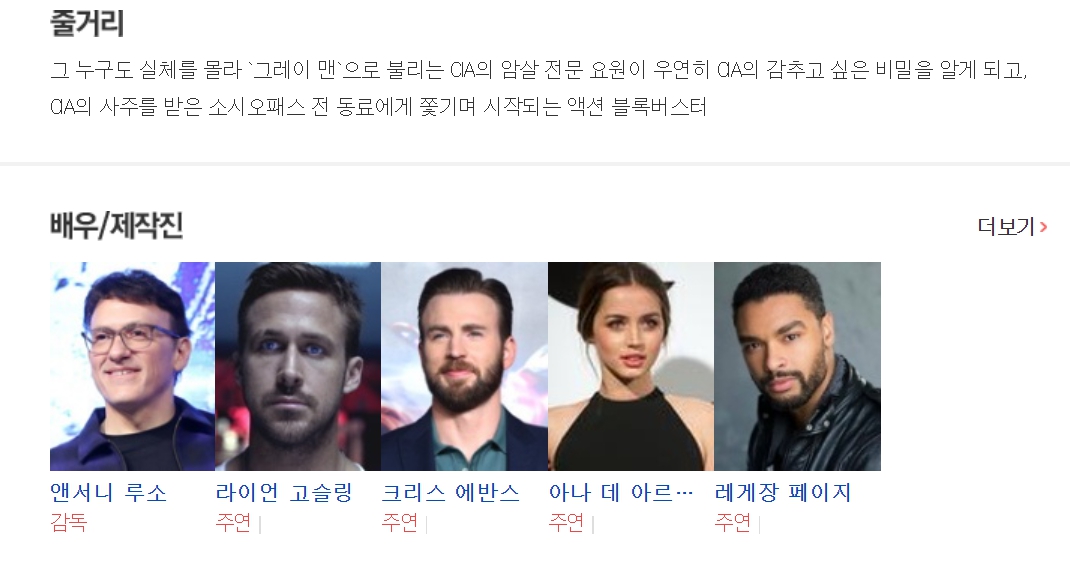Click the 주연 label under 아나 데 아르…
This screenshot has height=573, width=1070.
click(566, 523)
